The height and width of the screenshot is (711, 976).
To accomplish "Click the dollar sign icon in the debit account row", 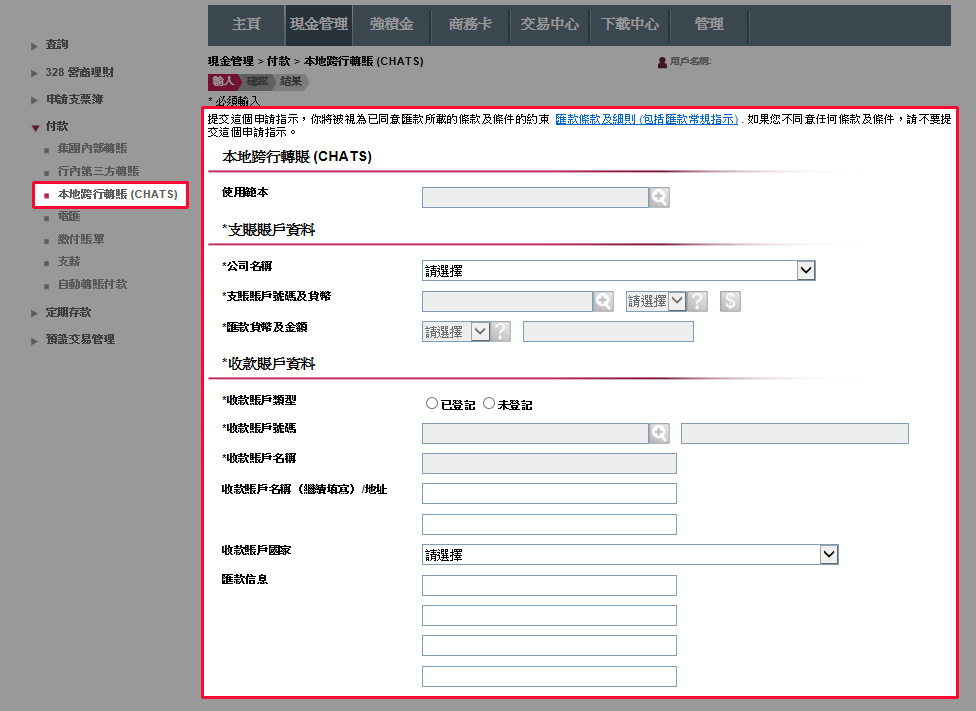I will [729, 300].
